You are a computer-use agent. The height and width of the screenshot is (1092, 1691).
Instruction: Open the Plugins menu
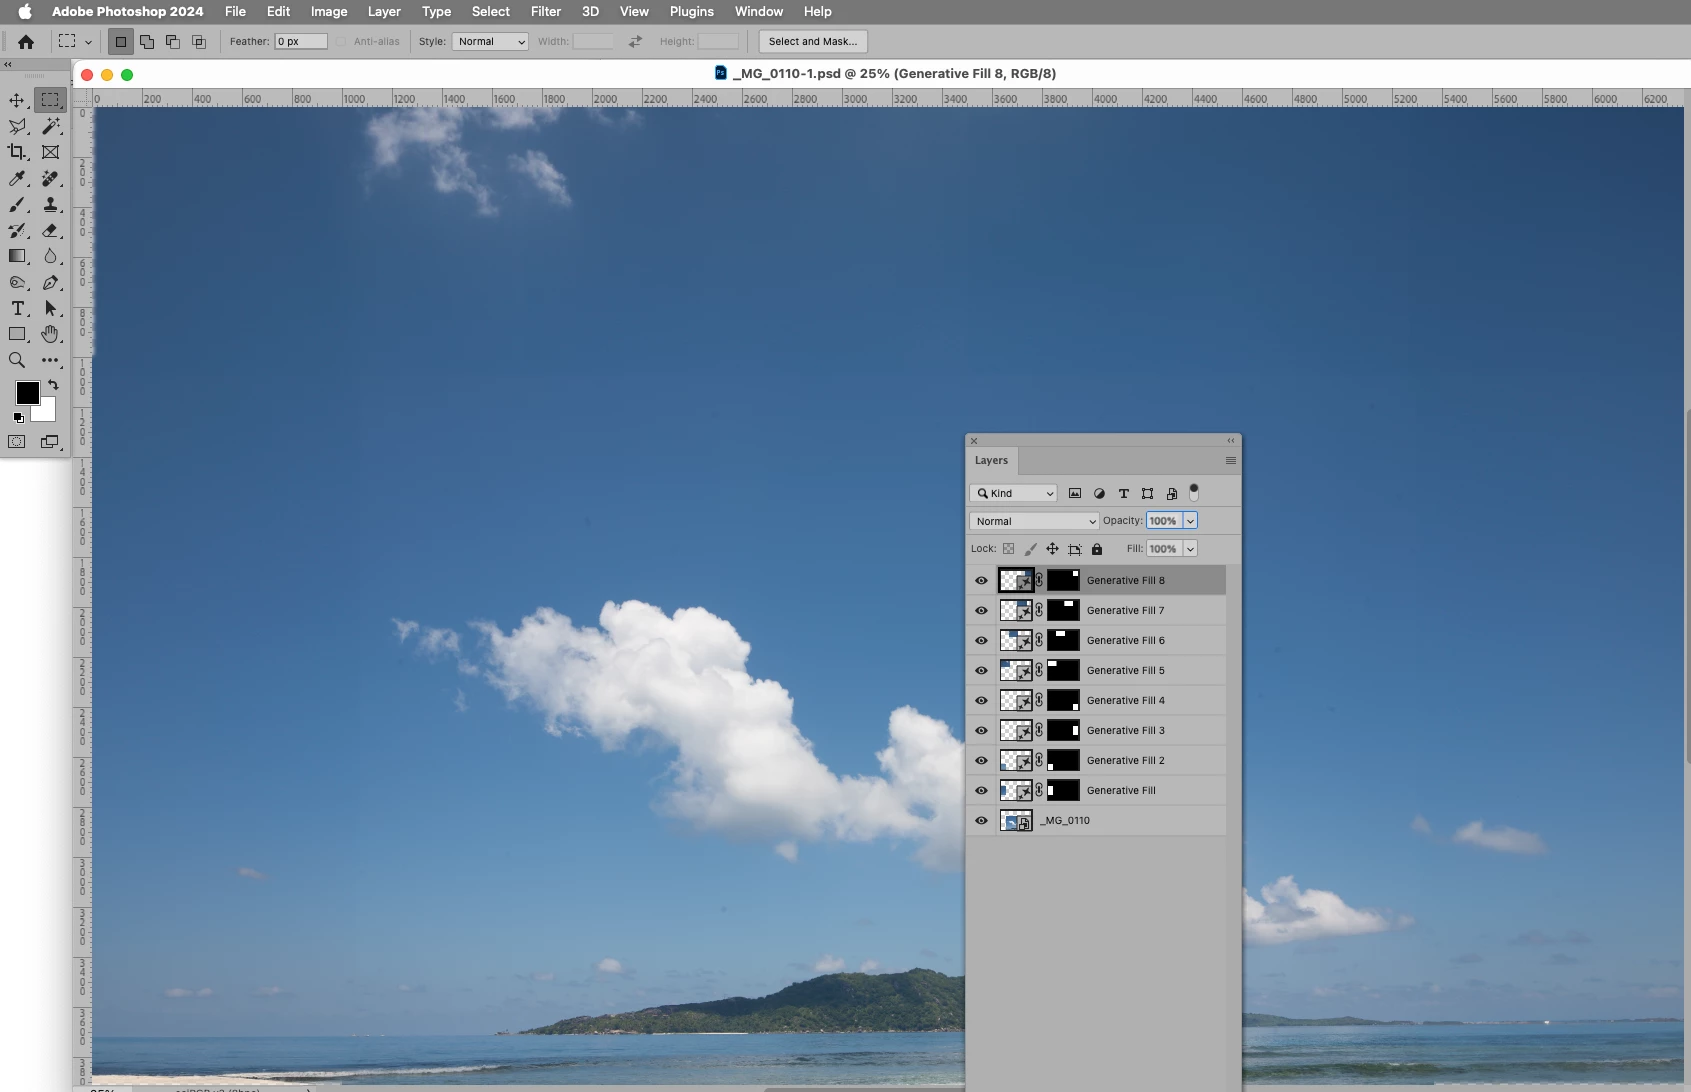pyautogui.click(x=692, y=11)
